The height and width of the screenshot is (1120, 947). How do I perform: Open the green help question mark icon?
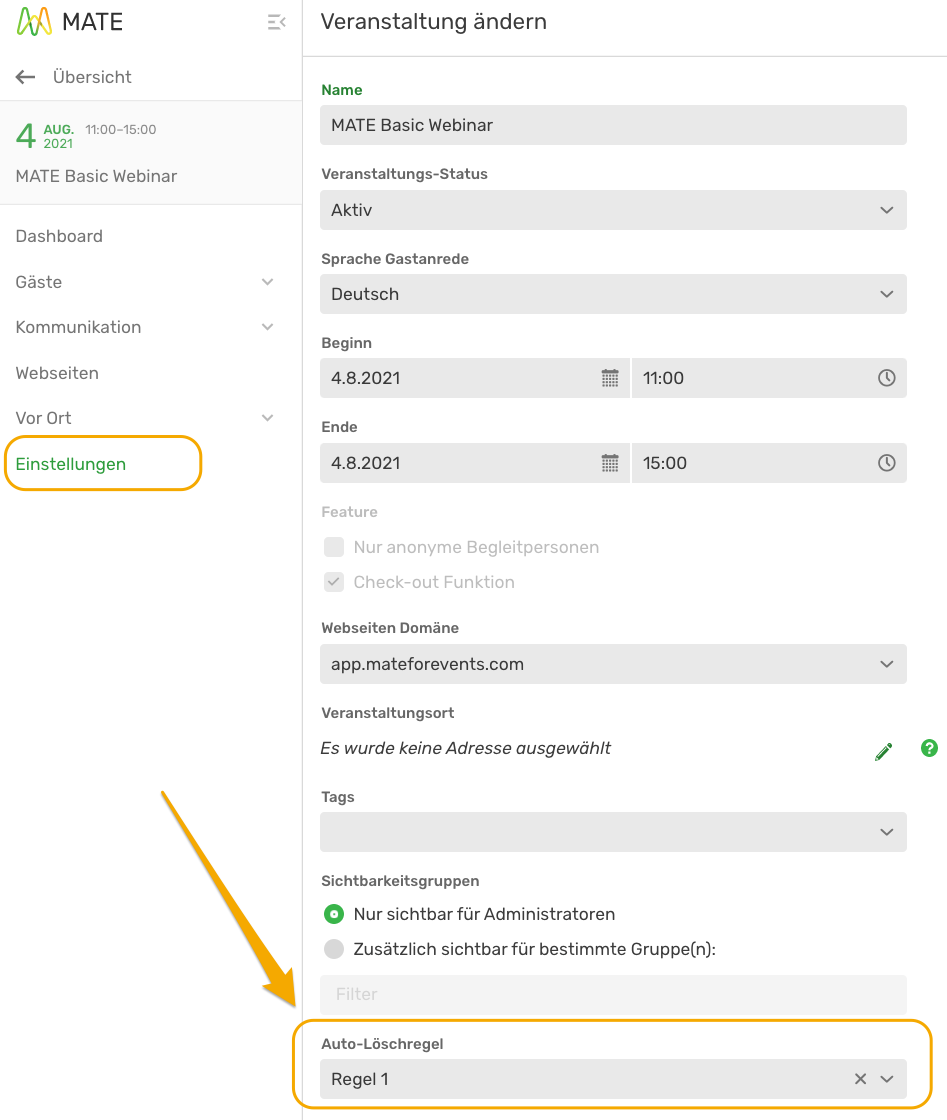[929, 748]
